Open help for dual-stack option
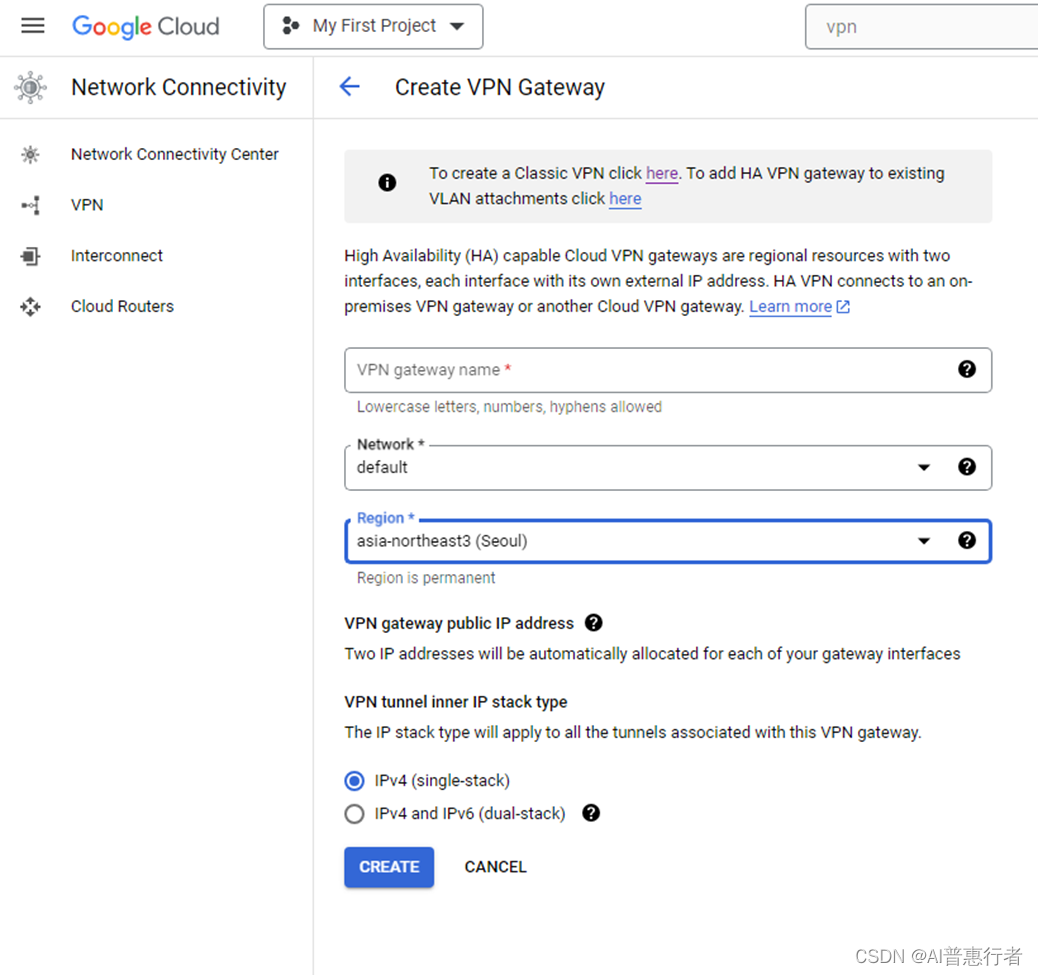The image size is (1038, 975). [591, 813]
